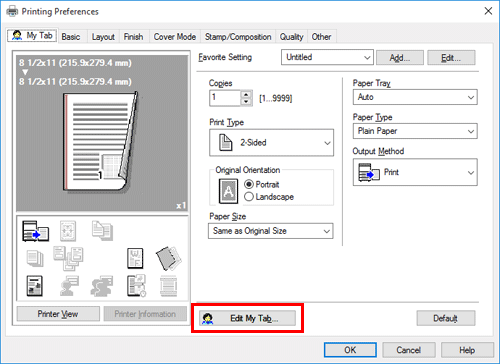
Task: Expand the Paper Size dropdown
Action: click(271, 231)
